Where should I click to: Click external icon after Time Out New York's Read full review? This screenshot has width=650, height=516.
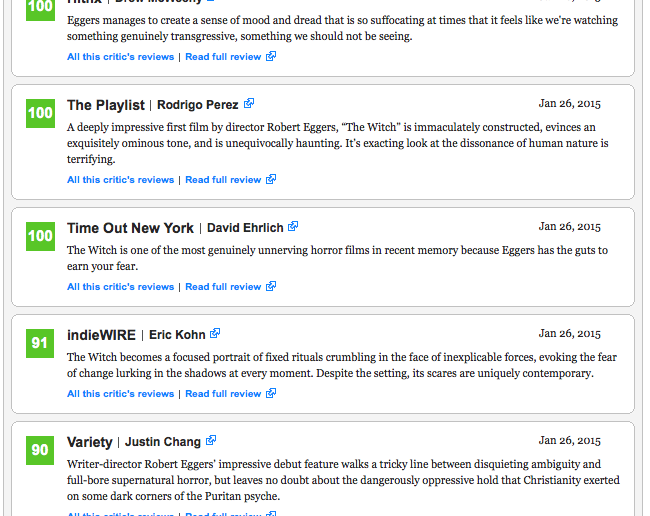point(271,286)
